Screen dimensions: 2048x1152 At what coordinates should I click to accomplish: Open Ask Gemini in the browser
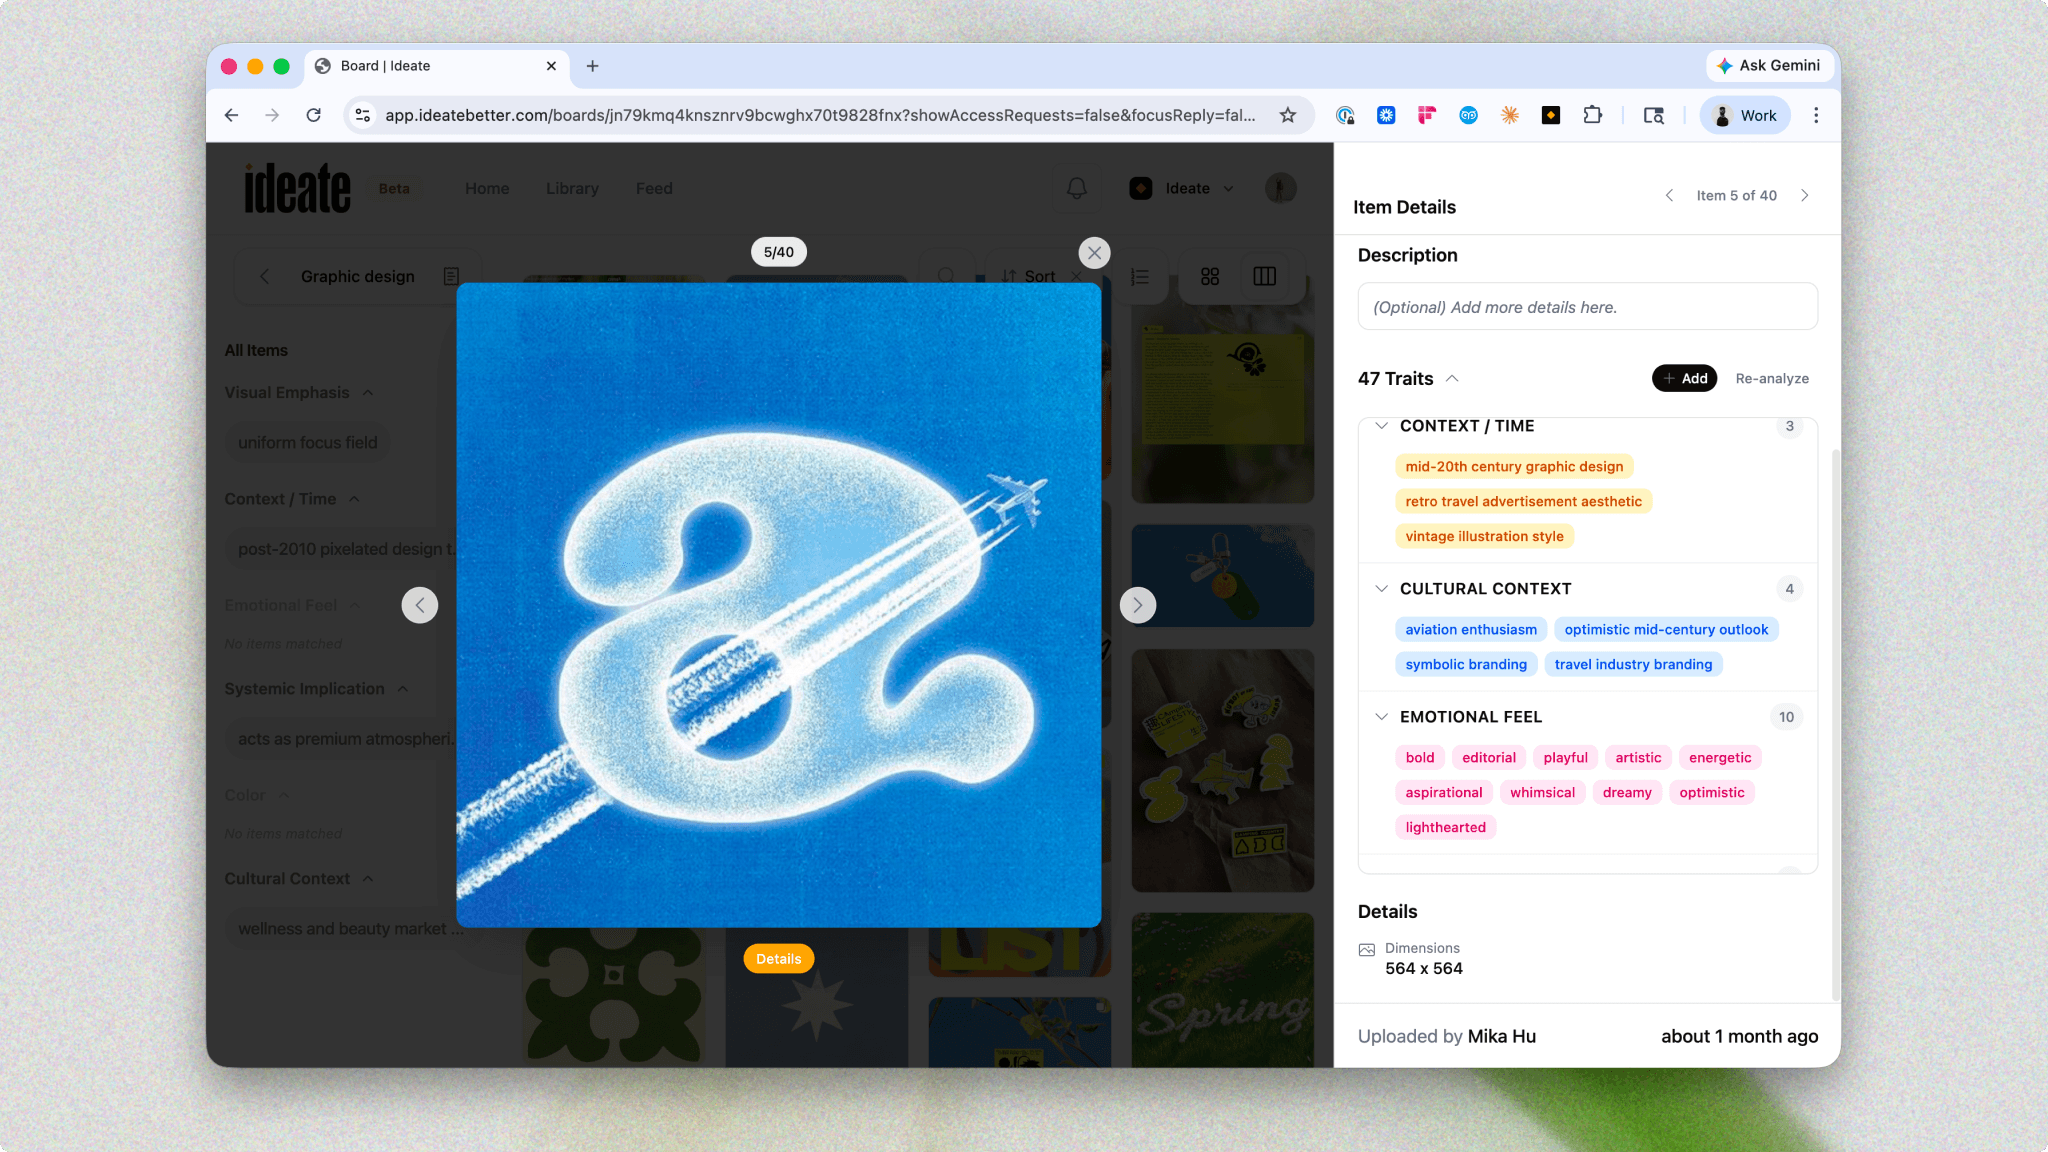(x=1768, y=66)
